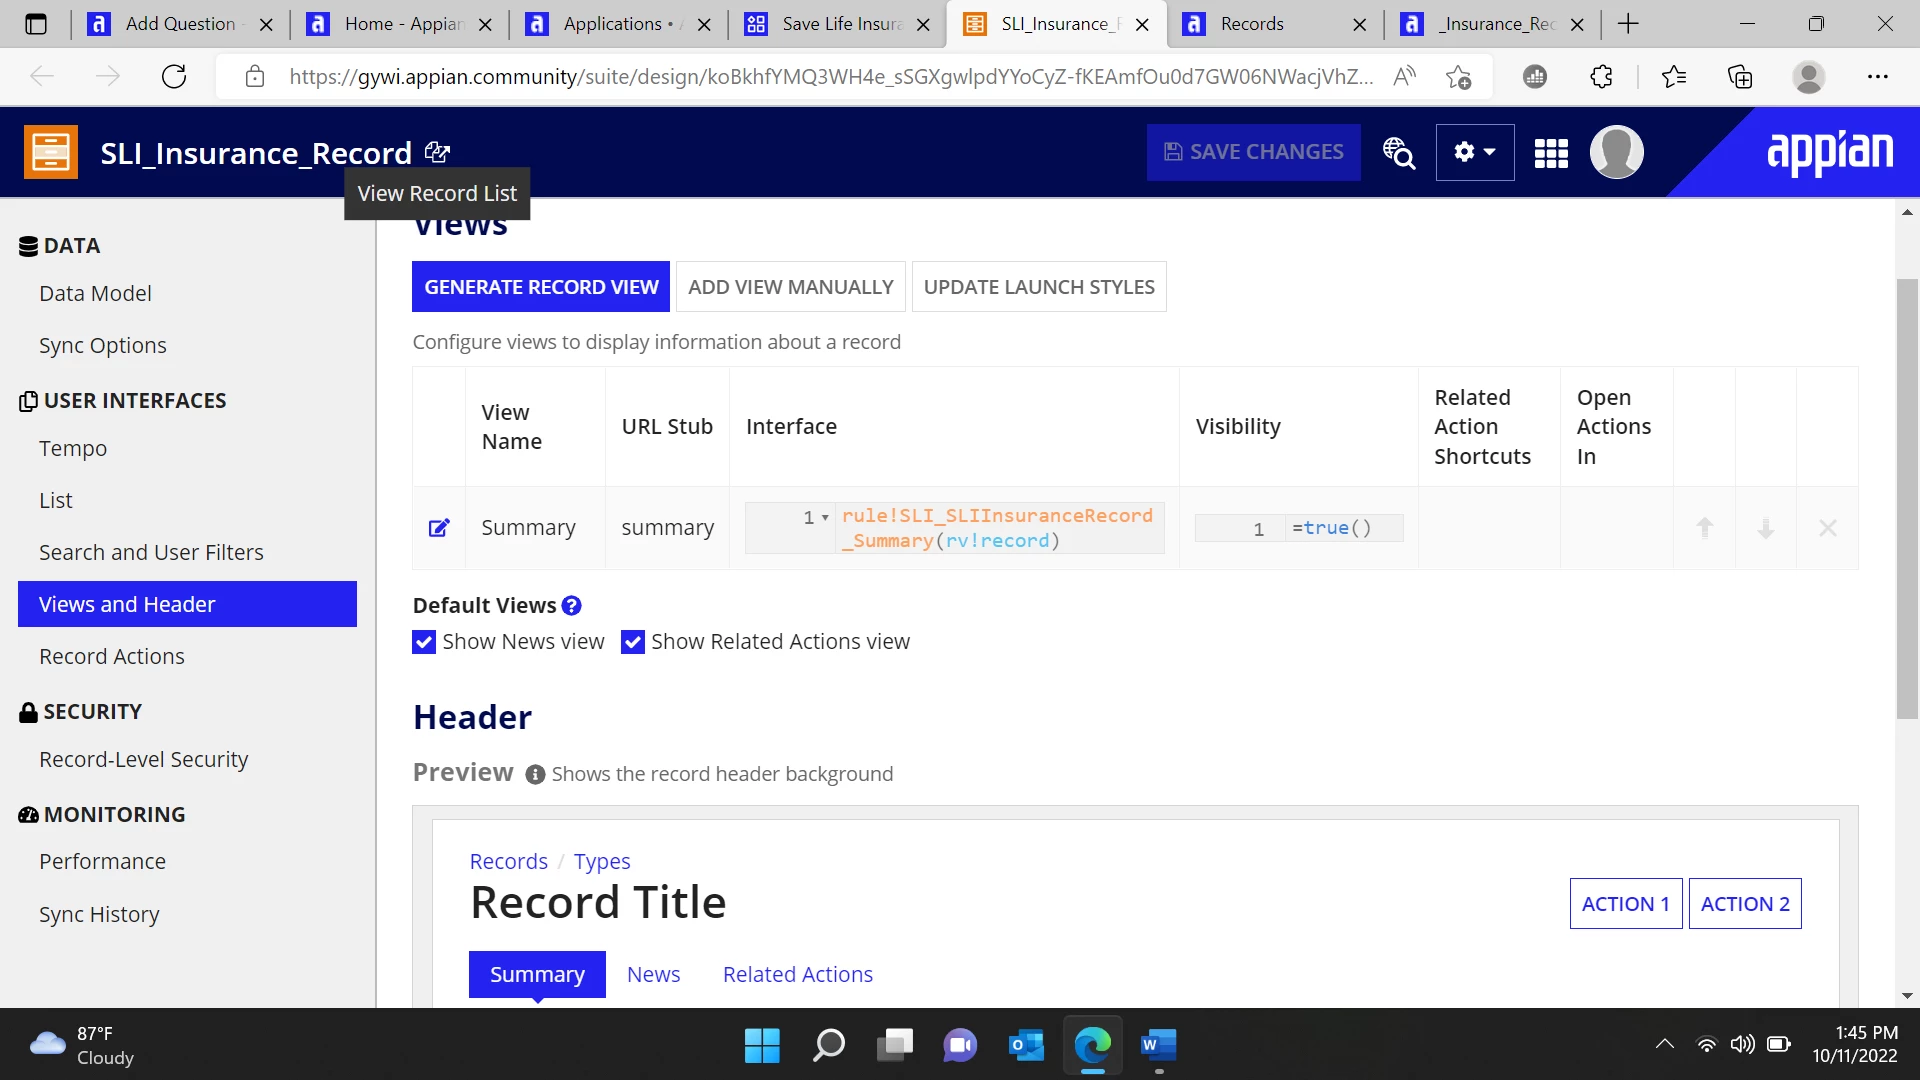Screen dimensions: 1920x1080
Task: Open the browser Favorites list icon
Action: (1673, 77)
